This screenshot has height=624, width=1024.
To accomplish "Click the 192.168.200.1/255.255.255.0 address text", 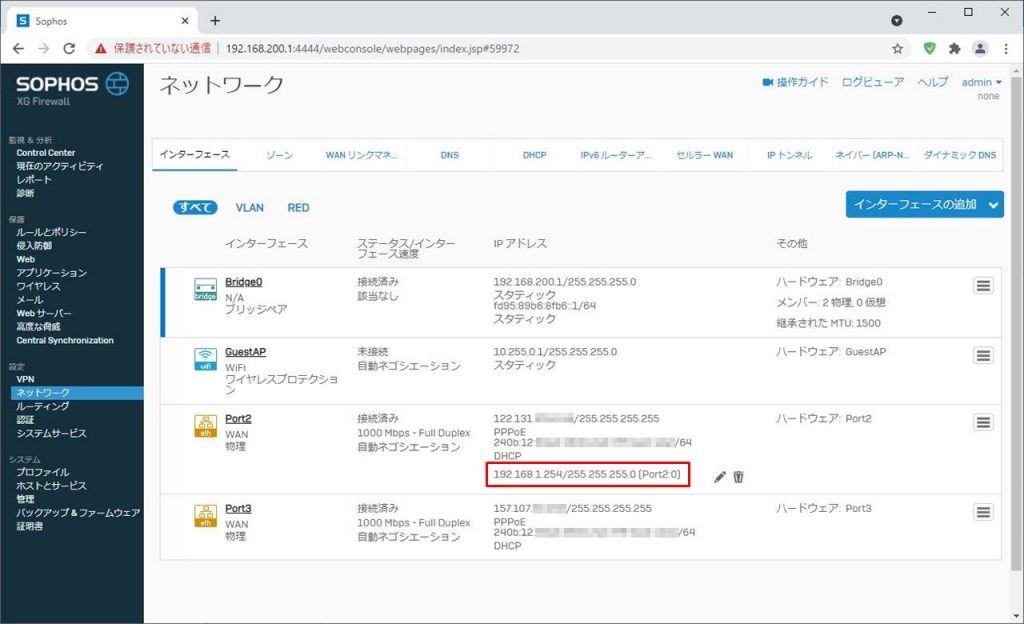I will 564,282.
